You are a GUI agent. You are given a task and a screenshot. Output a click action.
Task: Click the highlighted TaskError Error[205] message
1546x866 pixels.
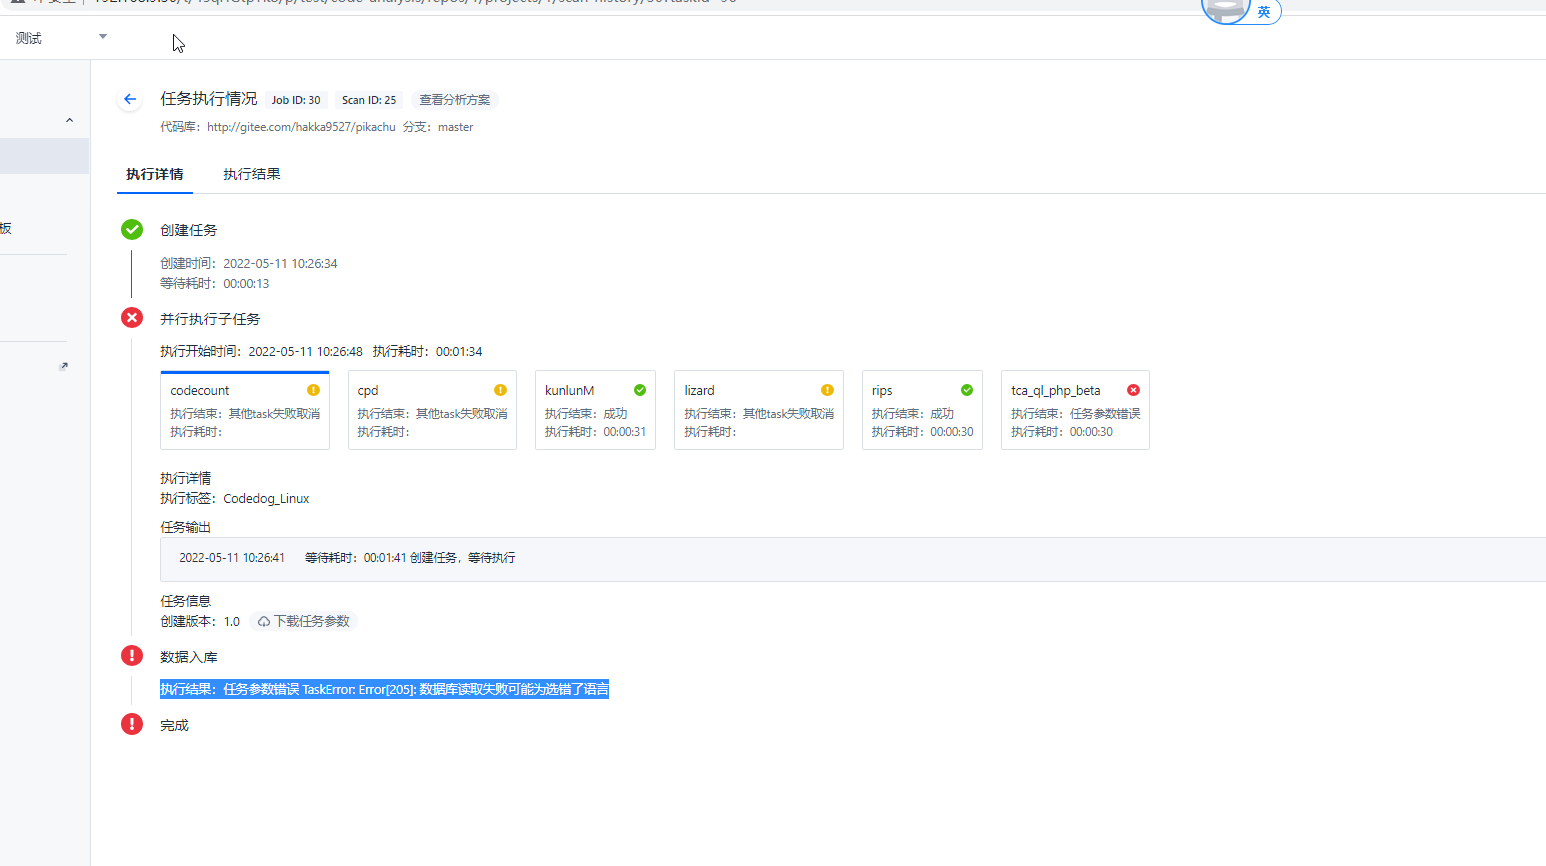tap(384, 689)
